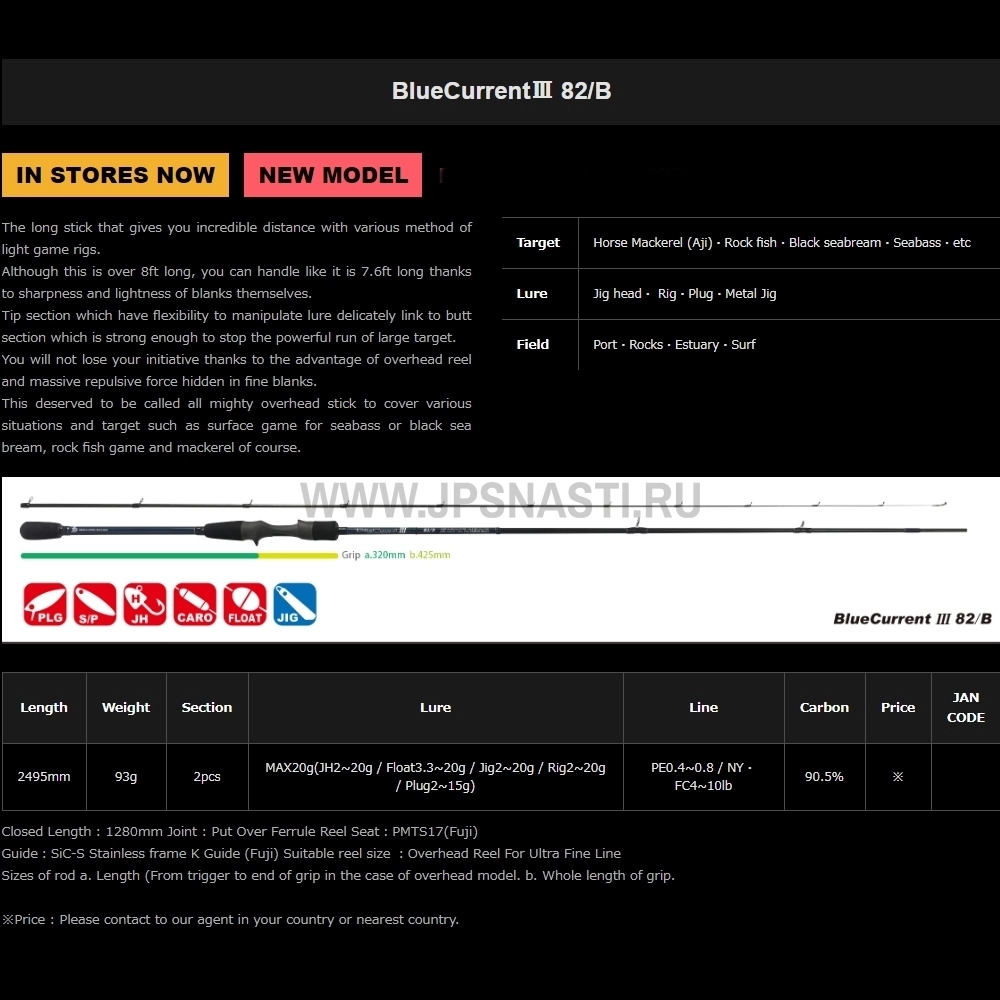
Task: Click the Lure row label in specs
Action: click(532, 293)
